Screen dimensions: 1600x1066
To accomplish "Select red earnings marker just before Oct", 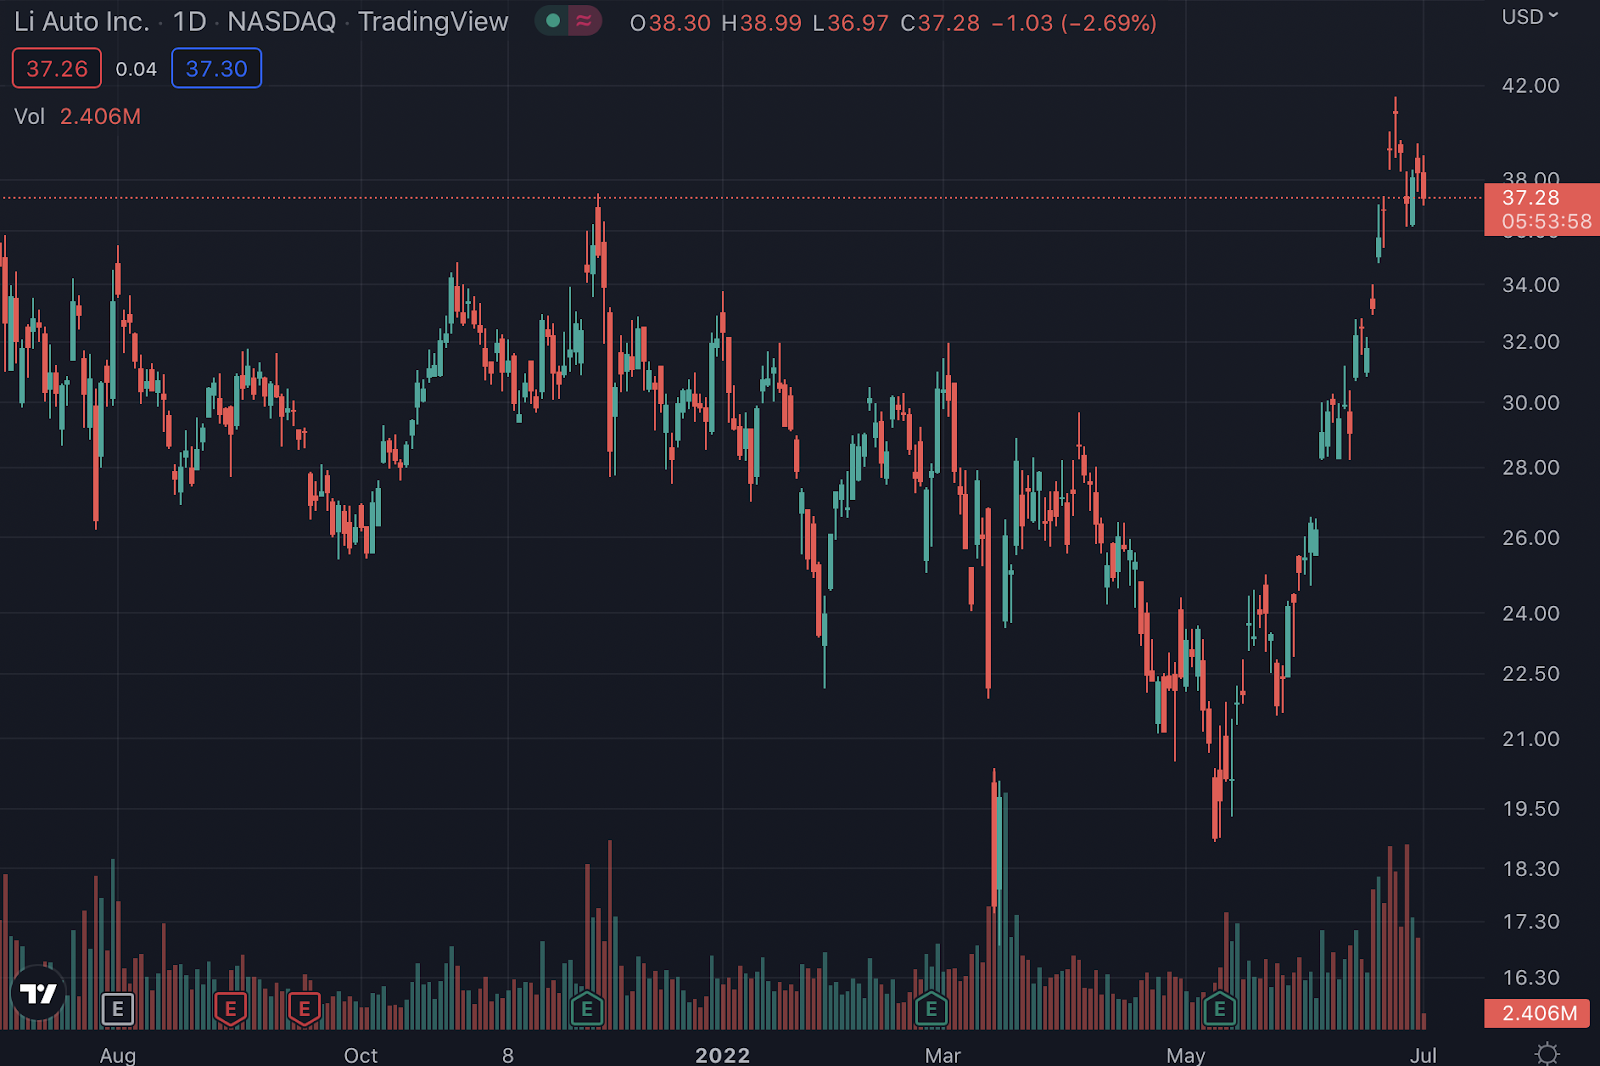I will pyautogui.click(x=305, y=1009).
